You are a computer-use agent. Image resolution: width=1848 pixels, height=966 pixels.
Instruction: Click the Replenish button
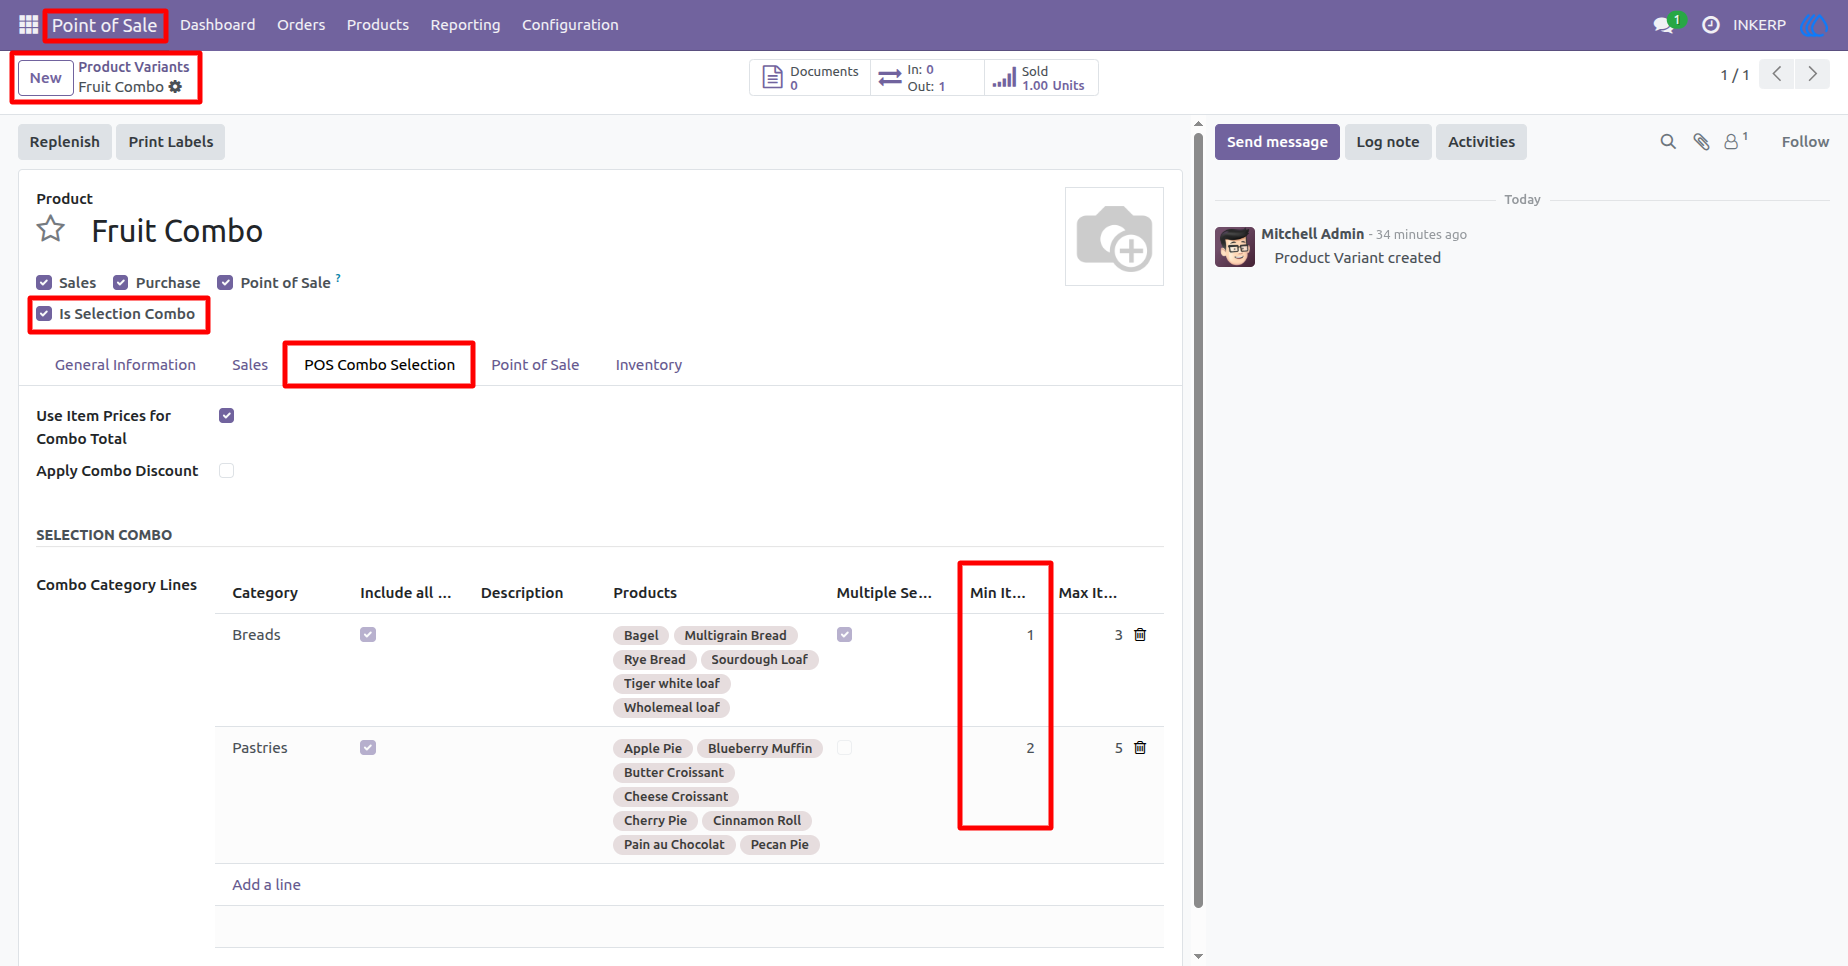tap(65, 142)
